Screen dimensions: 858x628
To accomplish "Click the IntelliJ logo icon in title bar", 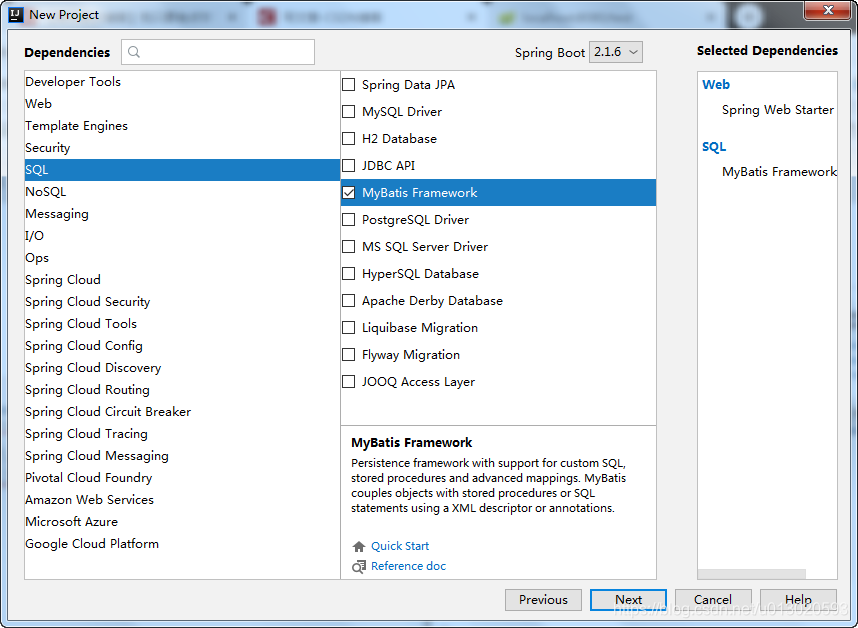I will [x=16, y=14].
